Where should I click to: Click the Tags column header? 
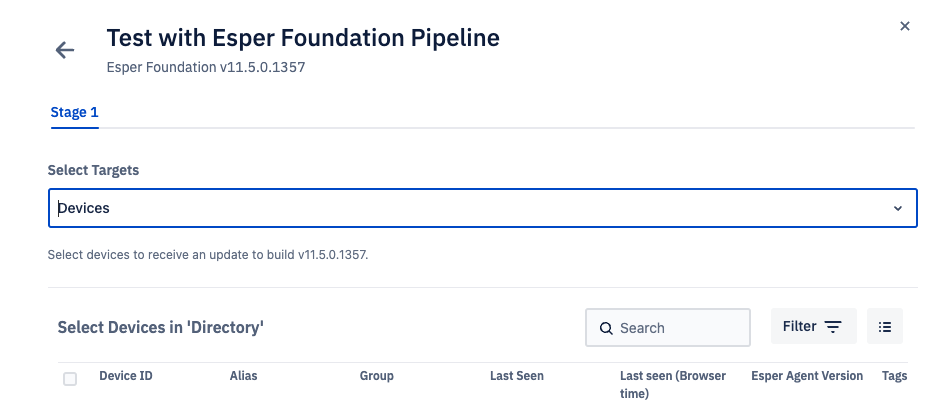click(x=895, y=376)
